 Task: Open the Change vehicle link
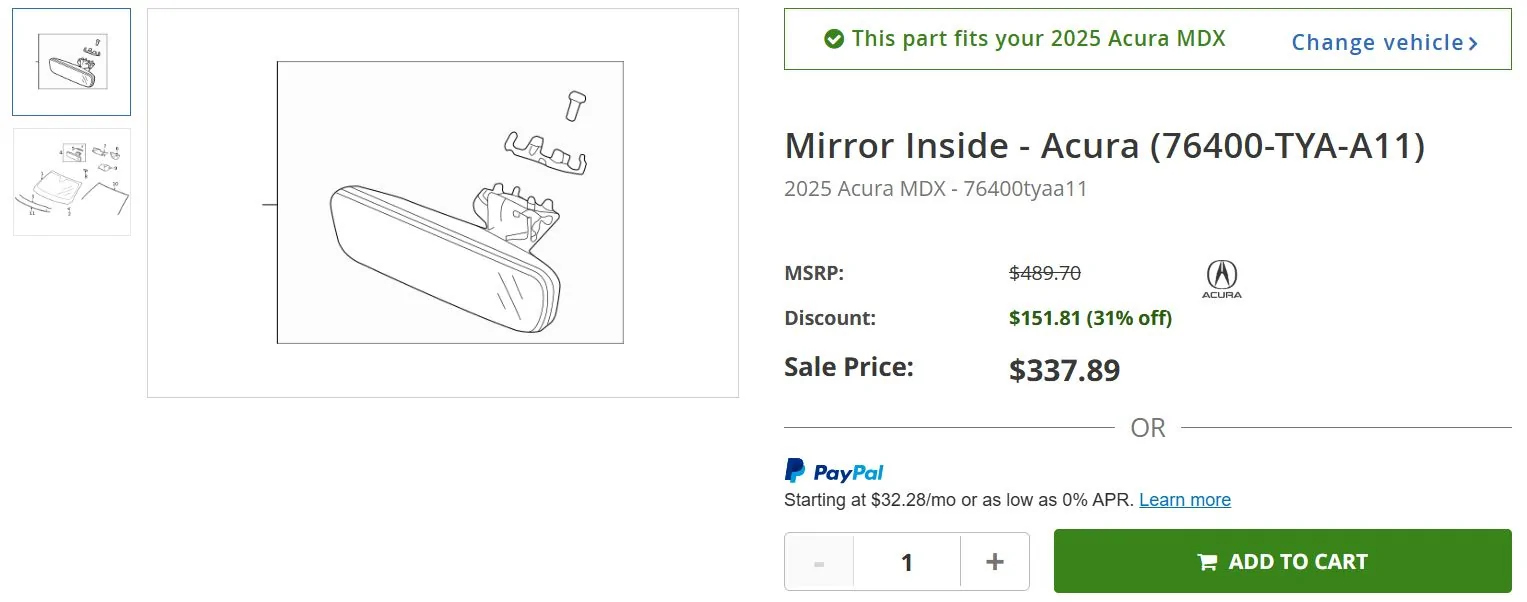[1378, 42]
